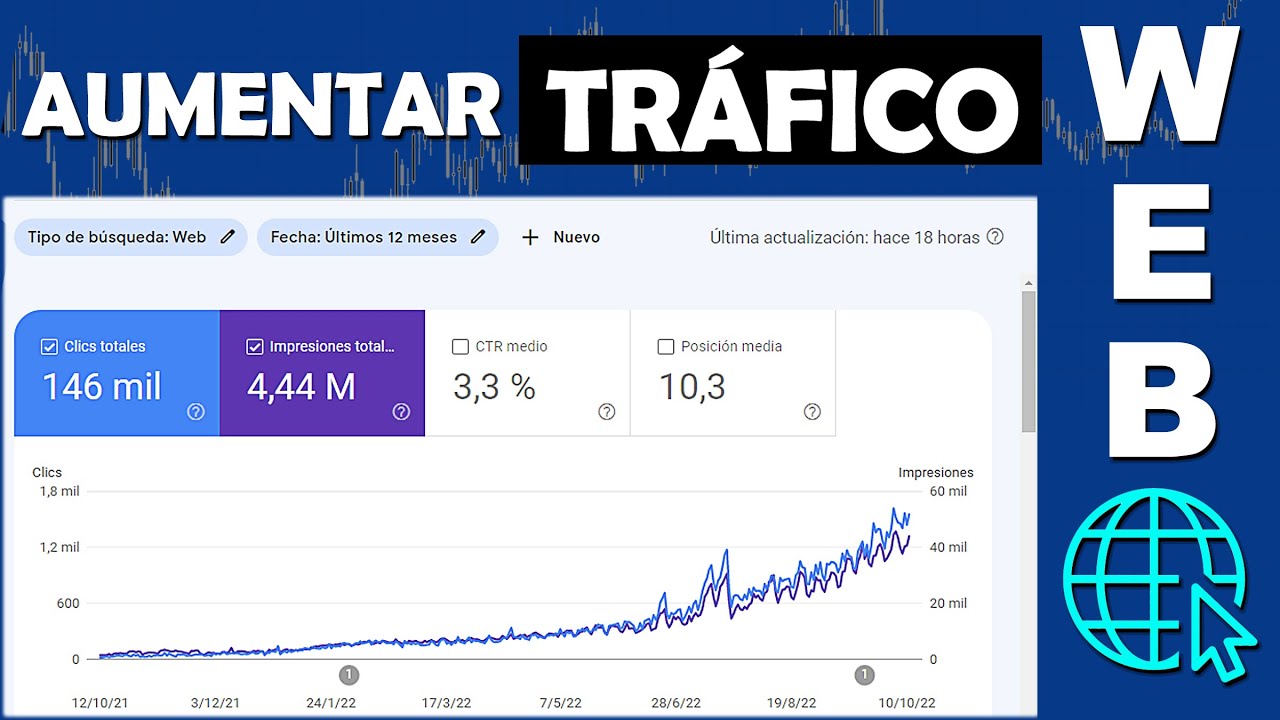Open the help icon beside 'Última actualización'

tap(995, 237)
